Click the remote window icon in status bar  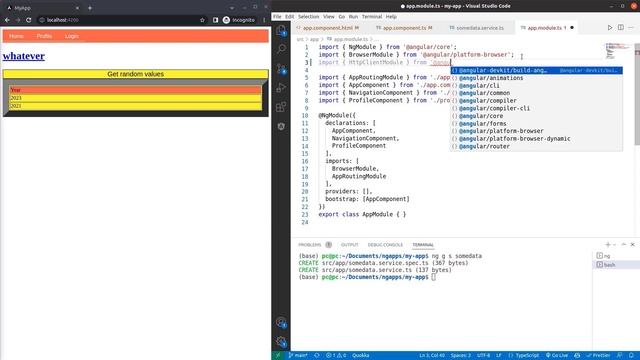[x=278, y=355]
